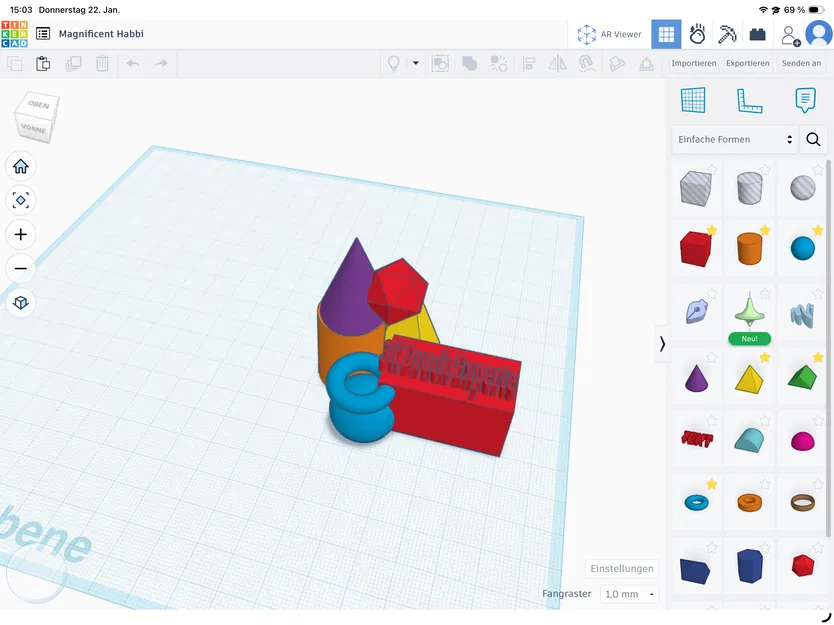Toggle the show-all hidden objects lightbulb
Screen dimensions: 834x625
[x=394, y=63]
